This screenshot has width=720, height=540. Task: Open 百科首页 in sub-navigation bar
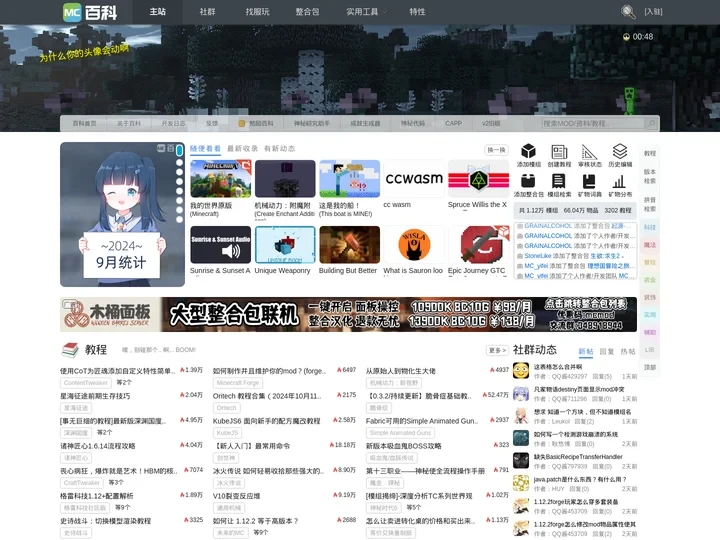[x=84, y=124]
